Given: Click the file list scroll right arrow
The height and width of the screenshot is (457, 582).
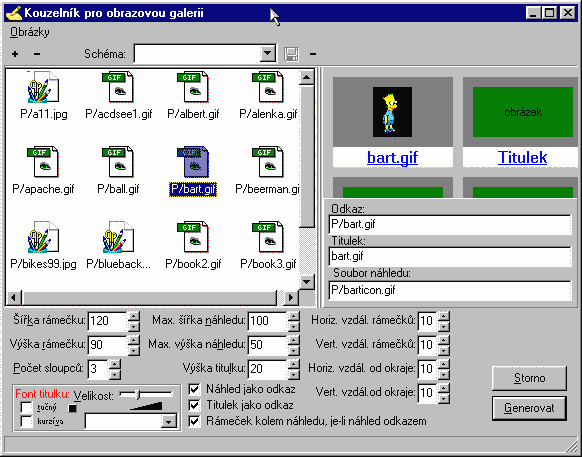Looking at the screenshot, I should (x=291, y=297).
